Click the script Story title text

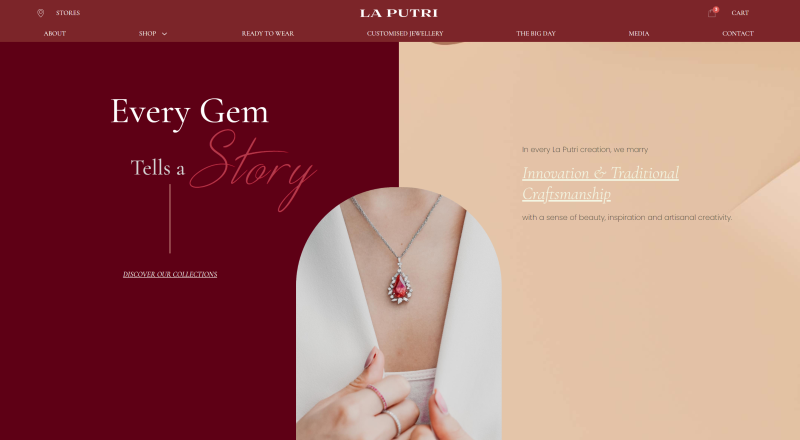pyautogui.click(x=254, y=169)
